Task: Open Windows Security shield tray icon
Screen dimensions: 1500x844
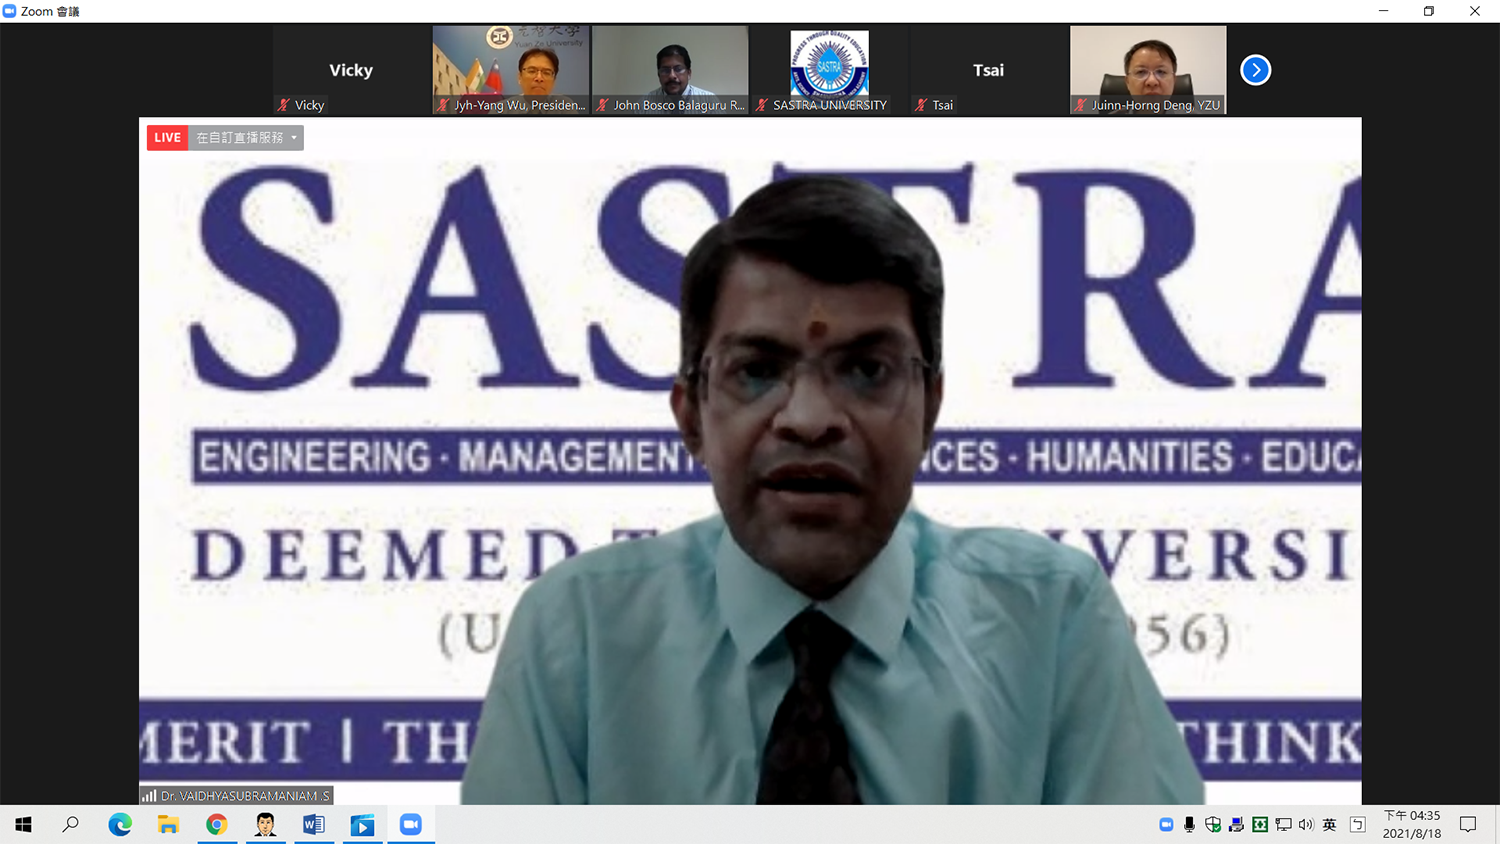Action: click(x=1213, y=825)
